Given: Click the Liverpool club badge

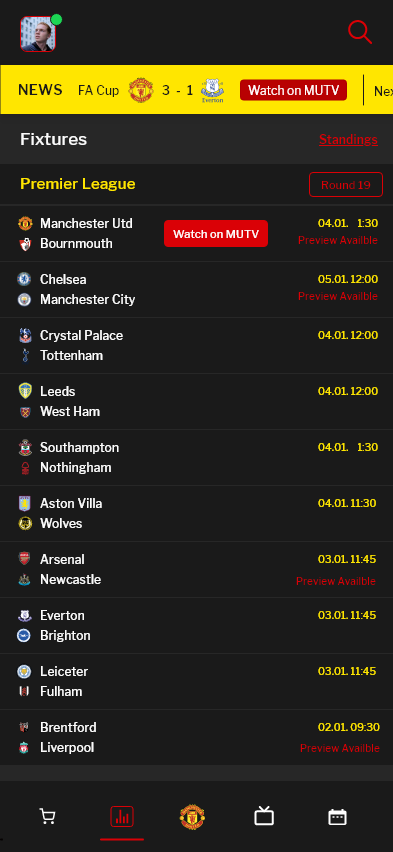Looking at the screenshot, I should pos(23,748).
